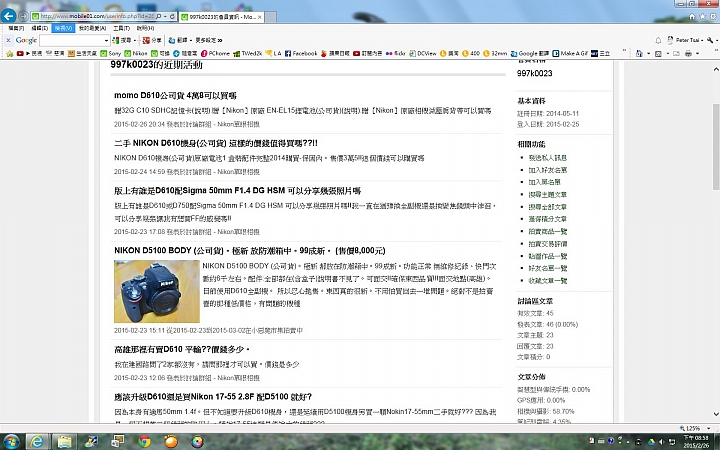This screenshot has width=720, height=450.
Task: Open the 我的最愛(A) favorites menu
Action: pos(92,28)
